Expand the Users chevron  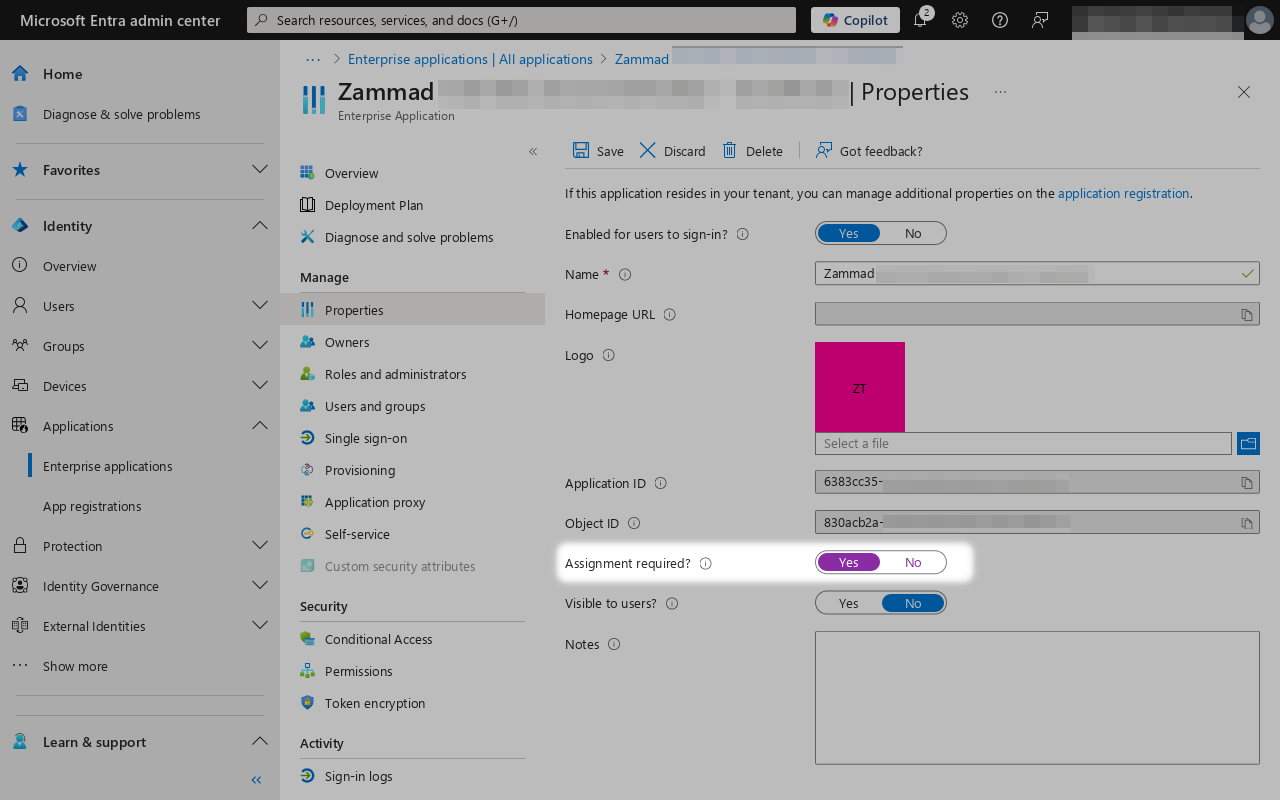(x=260, y=306)
